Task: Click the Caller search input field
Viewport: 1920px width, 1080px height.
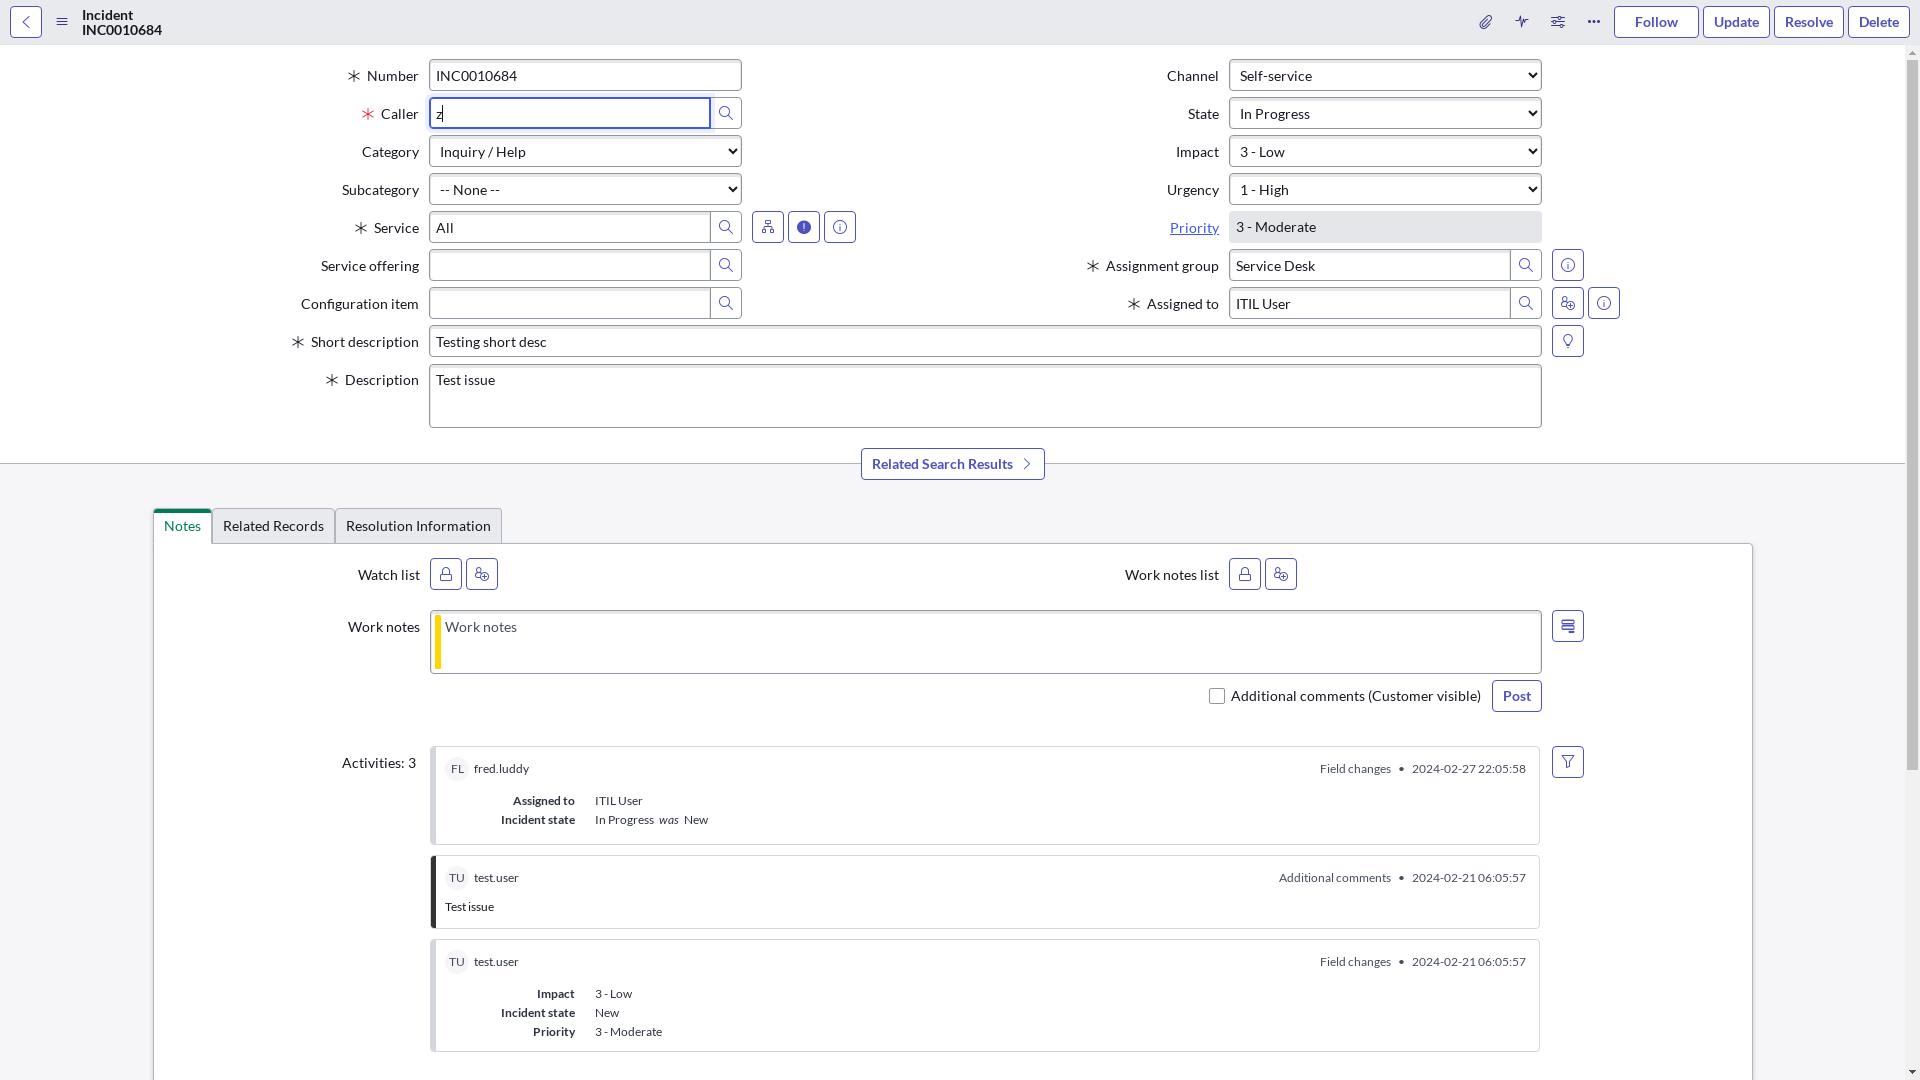Action: pos(570,113)
